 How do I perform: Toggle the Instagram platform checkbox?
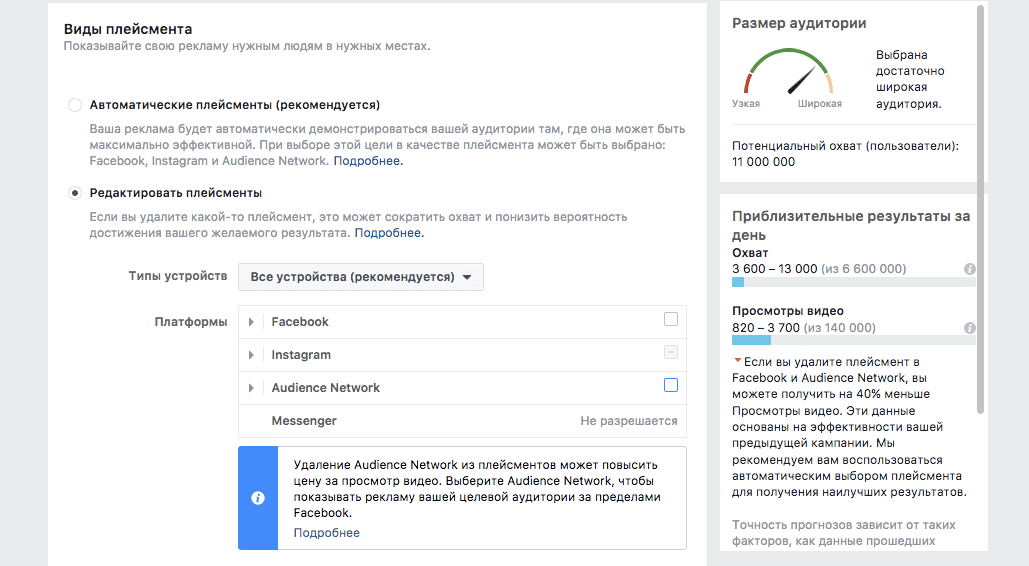671,353
